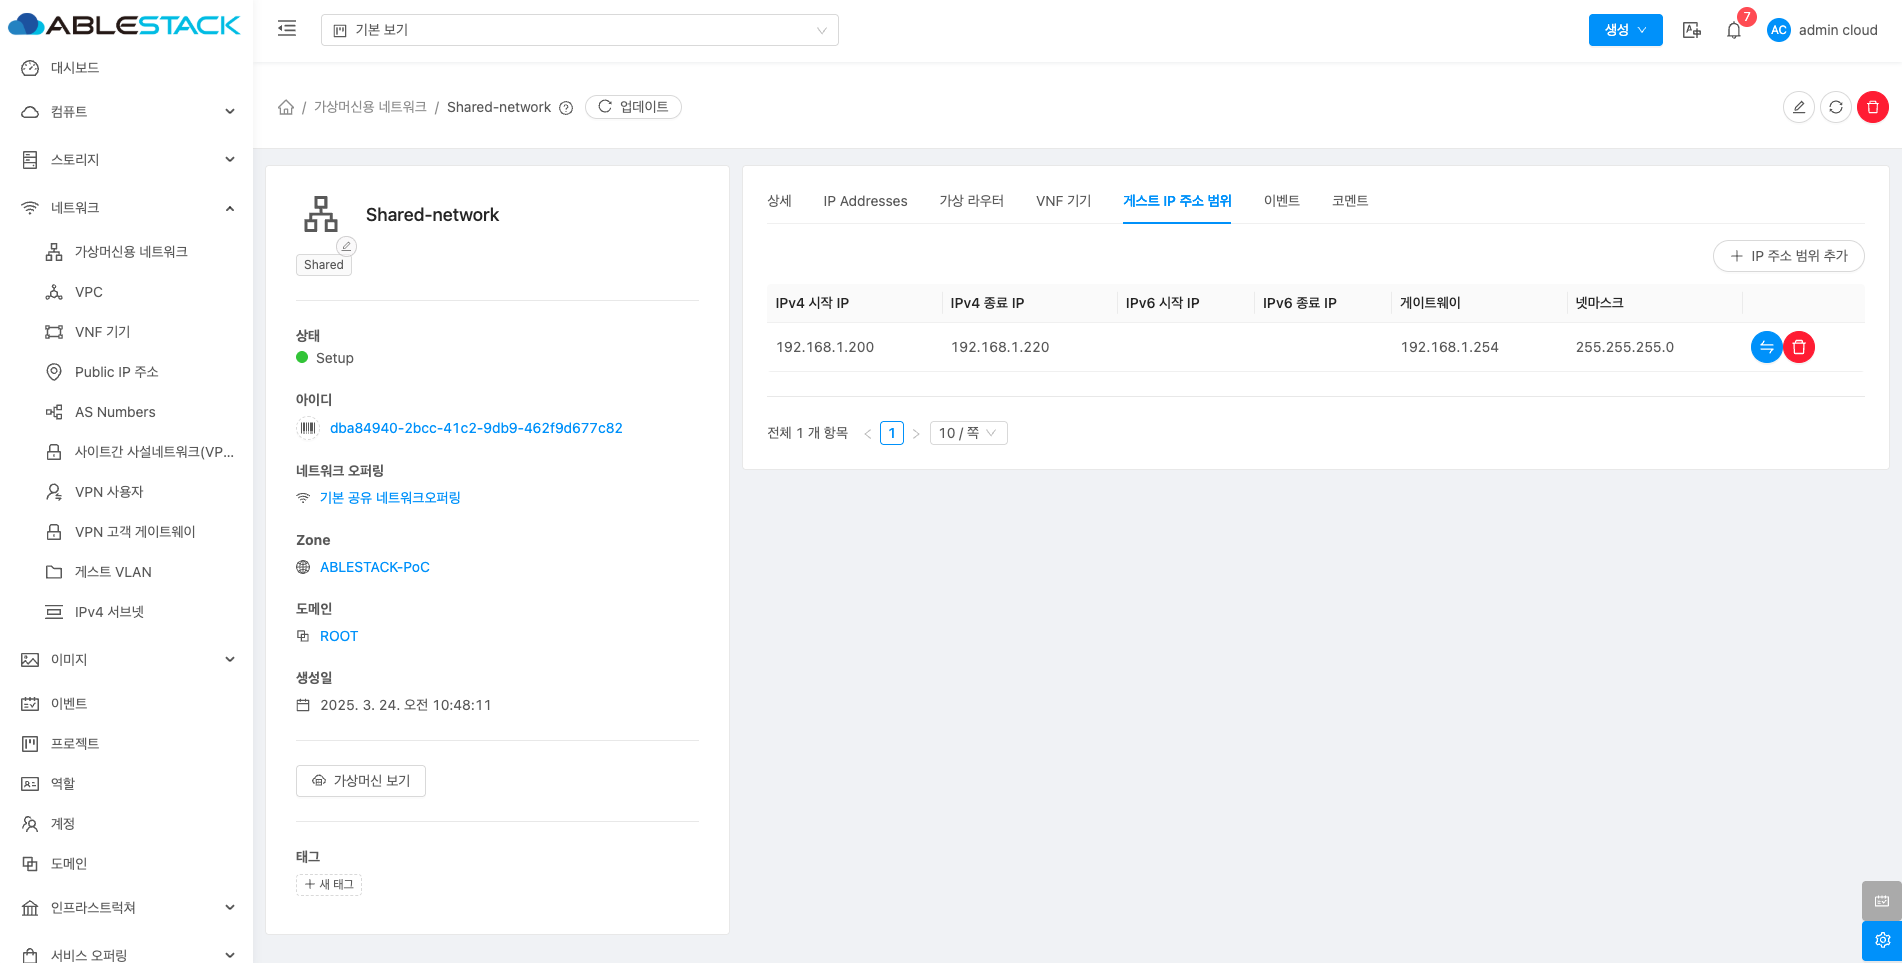
Task: Open the notifications bell
Action: [x=1734, y=30]
